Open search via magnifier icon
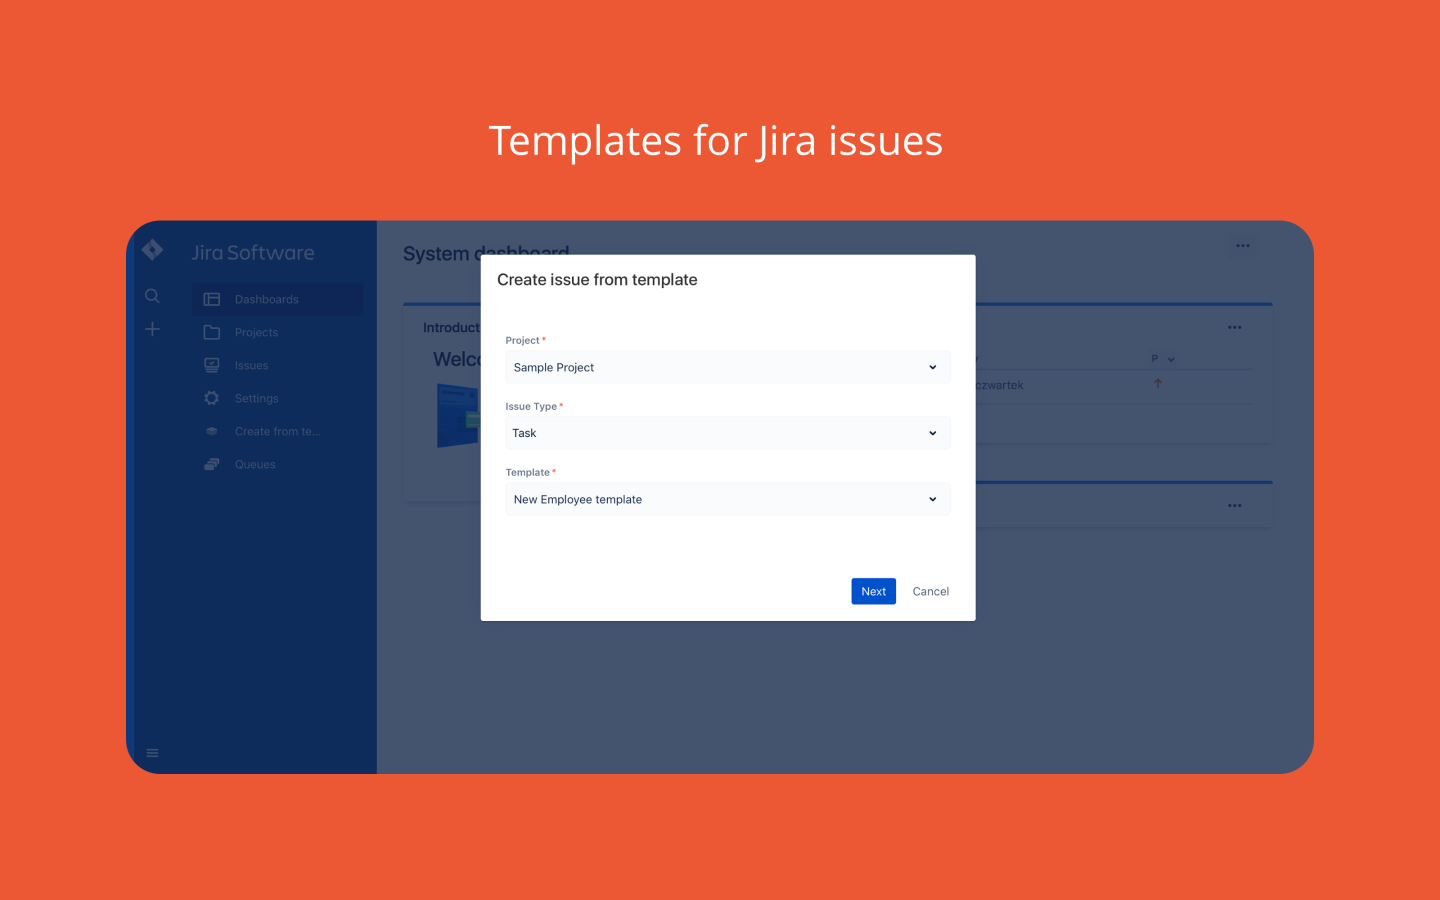The height and width of the screenshot is (900, 1440). 152,296
